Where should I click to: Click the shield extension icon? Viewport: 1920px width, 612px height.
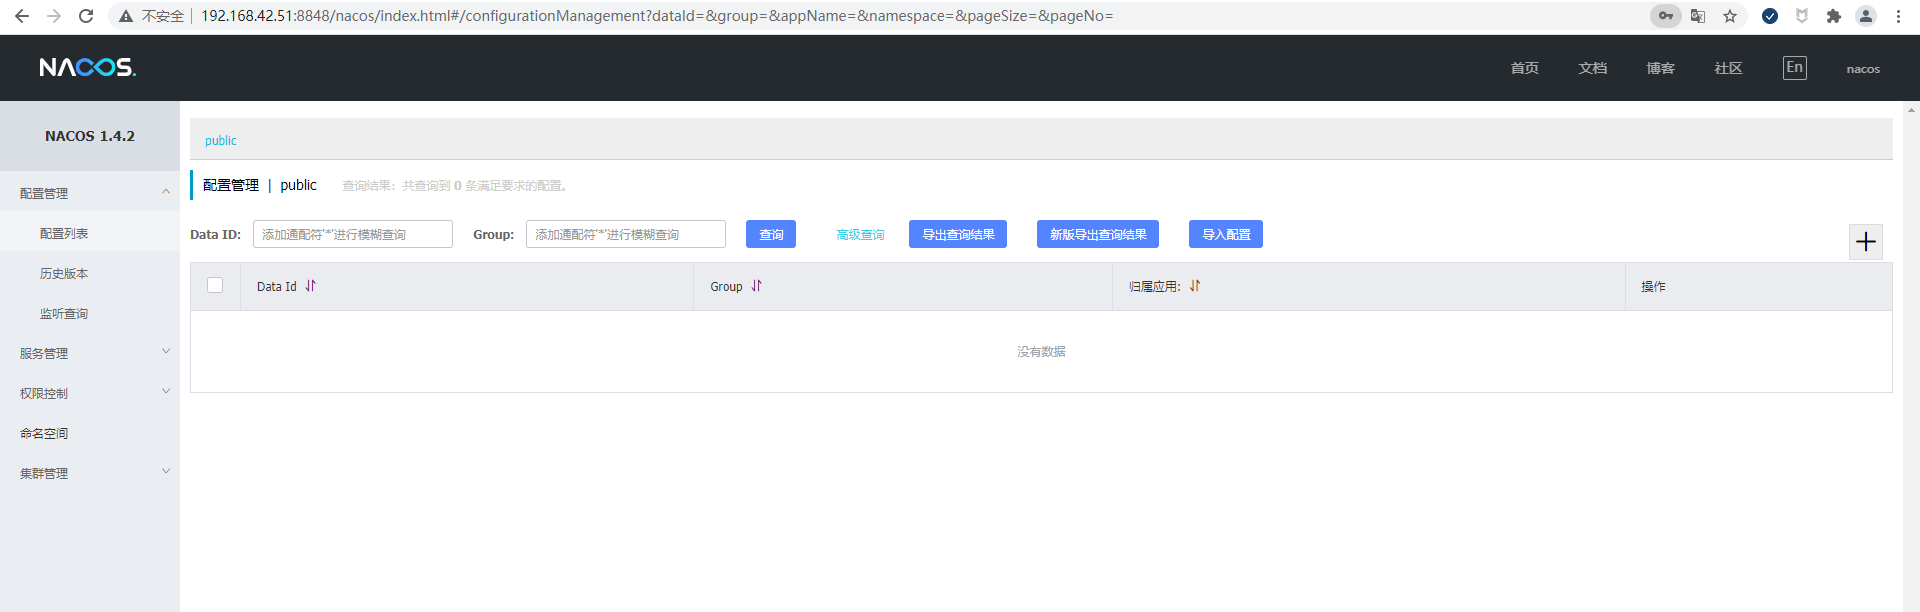click(x=1802, y=16)
